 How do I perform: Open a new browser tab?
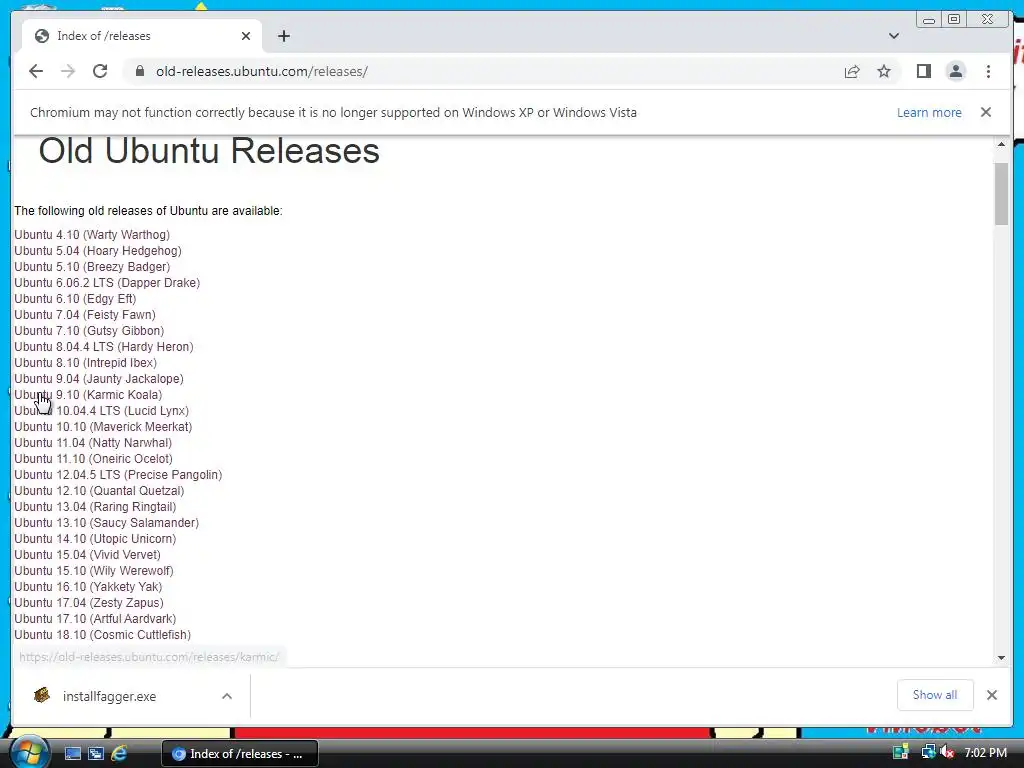point(283,36)
